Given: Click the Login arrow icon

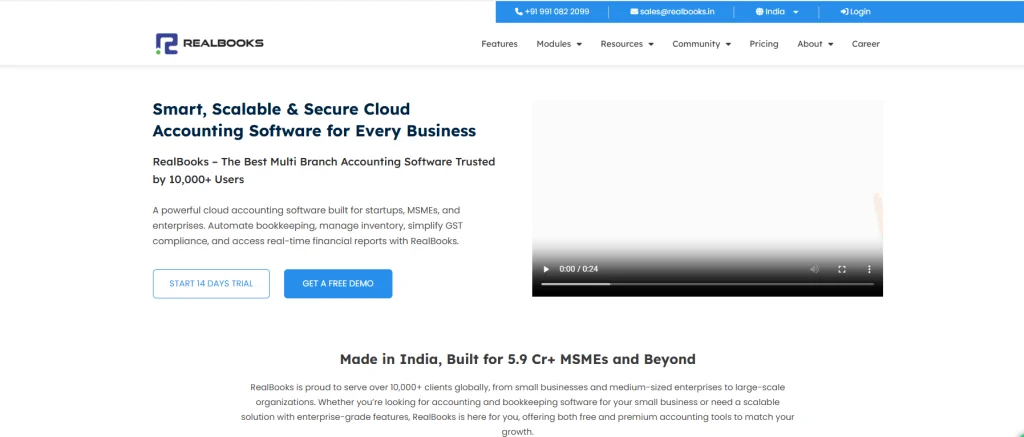Looking at the screenshot, I should coord(844,12).
